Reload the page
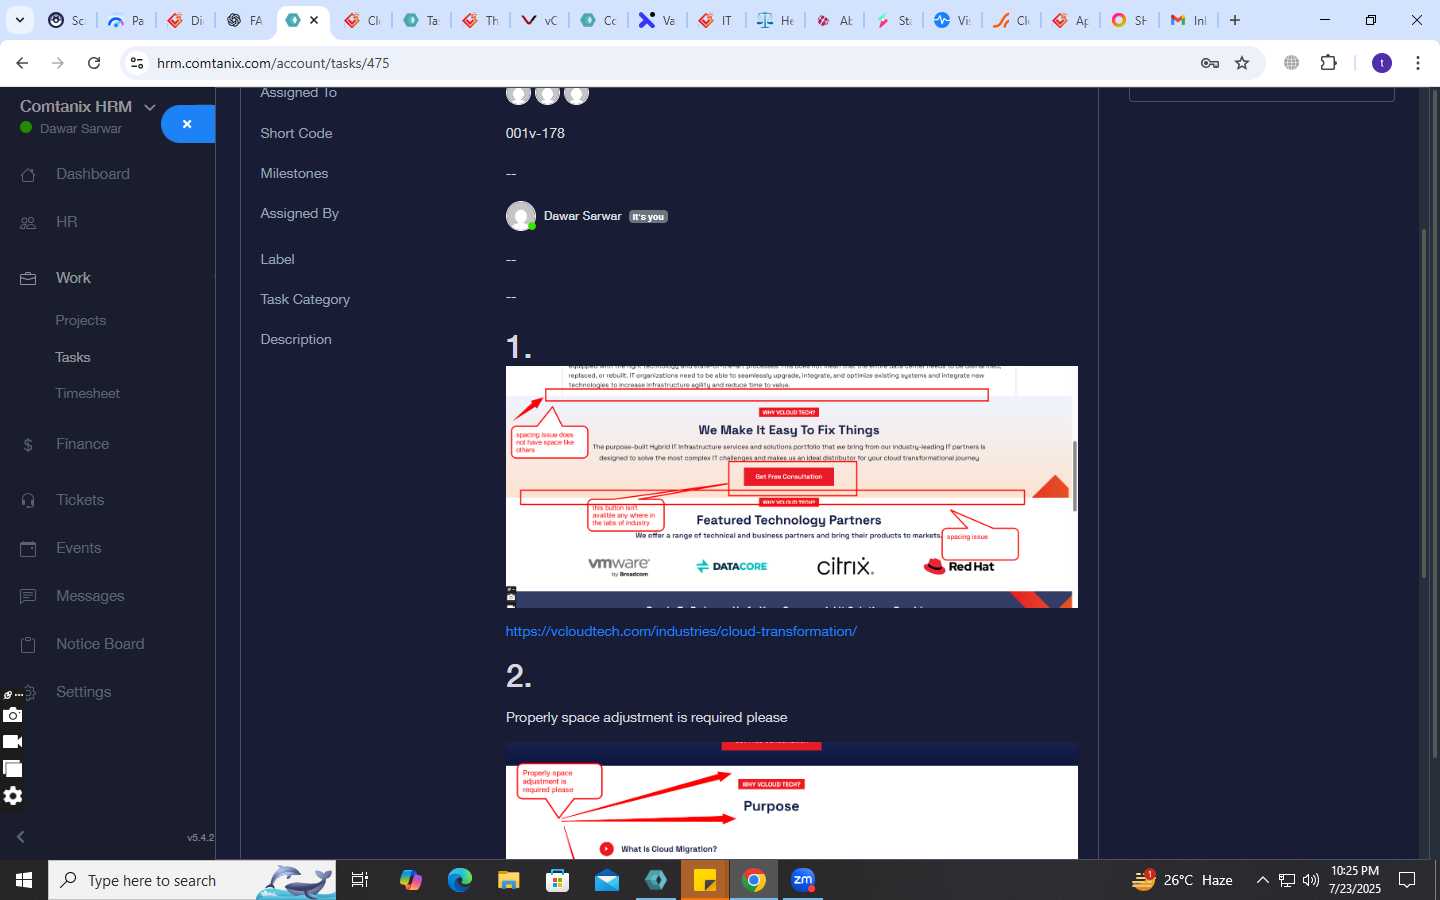 pyautogui.click(x=94, y=63)
